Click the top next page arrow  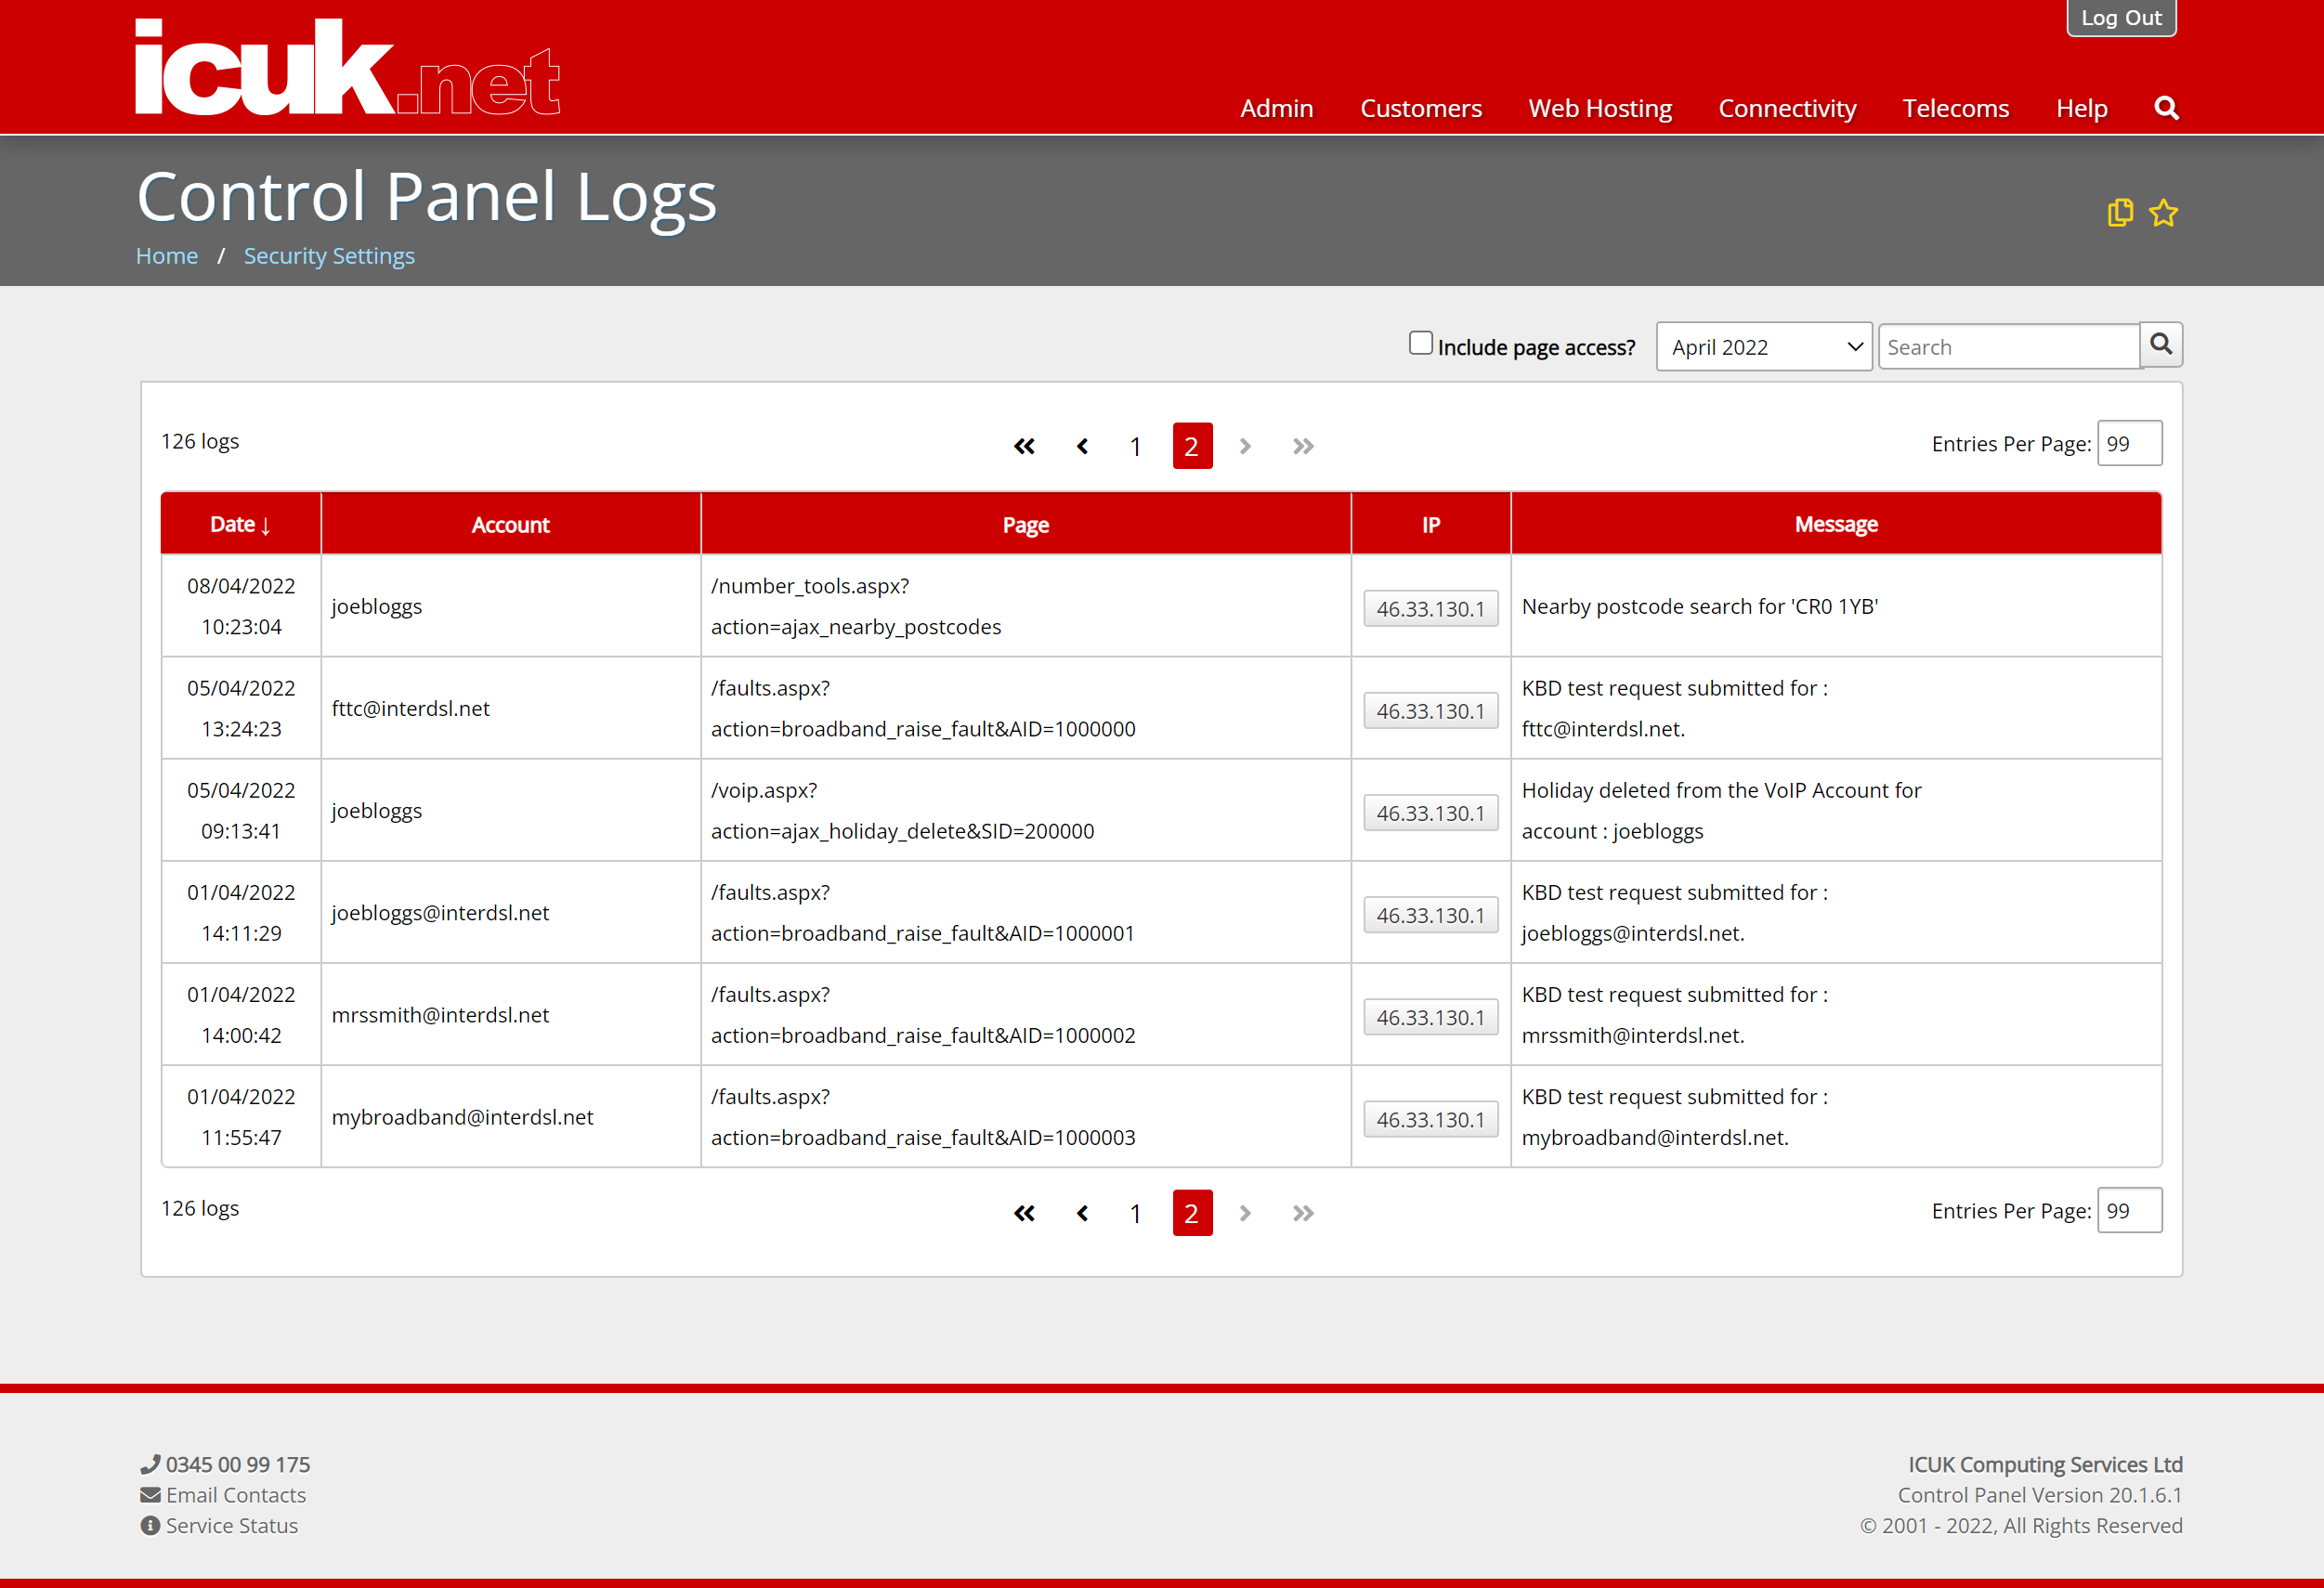(x=1245, y=446)
